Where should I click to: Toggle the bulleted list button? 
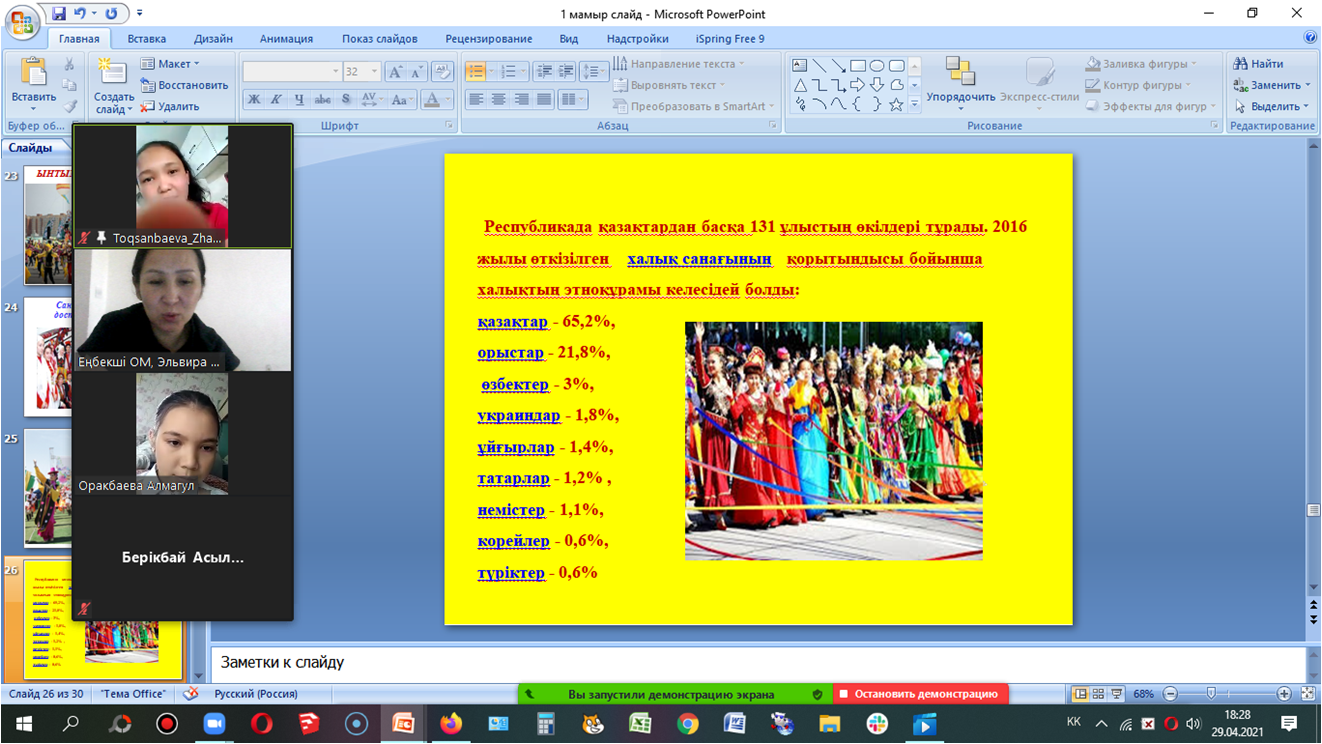[x=475, y=72]
